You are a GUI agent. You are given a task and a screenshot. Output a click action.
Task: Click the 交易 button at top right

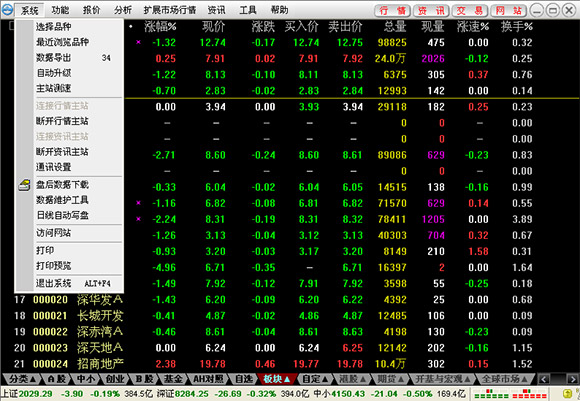point(470,10)
